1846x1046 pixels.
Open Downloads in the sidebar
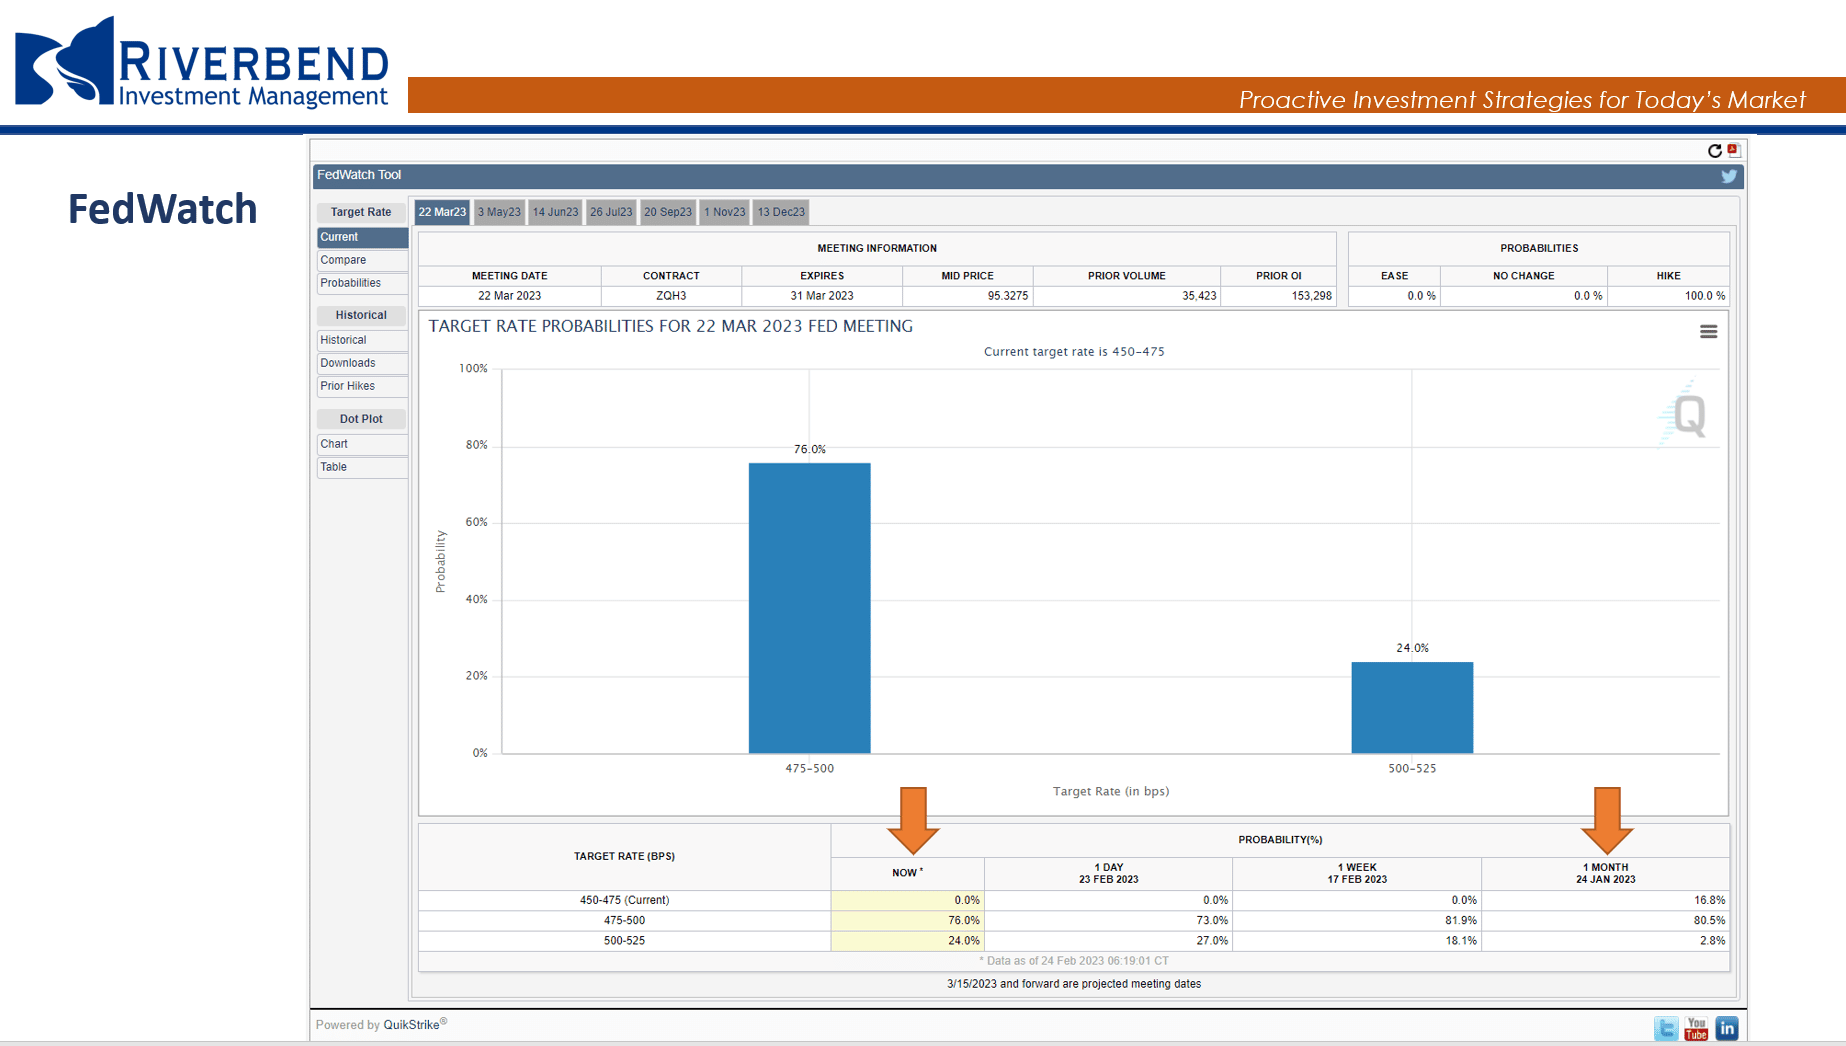click(x=362, y=363)
